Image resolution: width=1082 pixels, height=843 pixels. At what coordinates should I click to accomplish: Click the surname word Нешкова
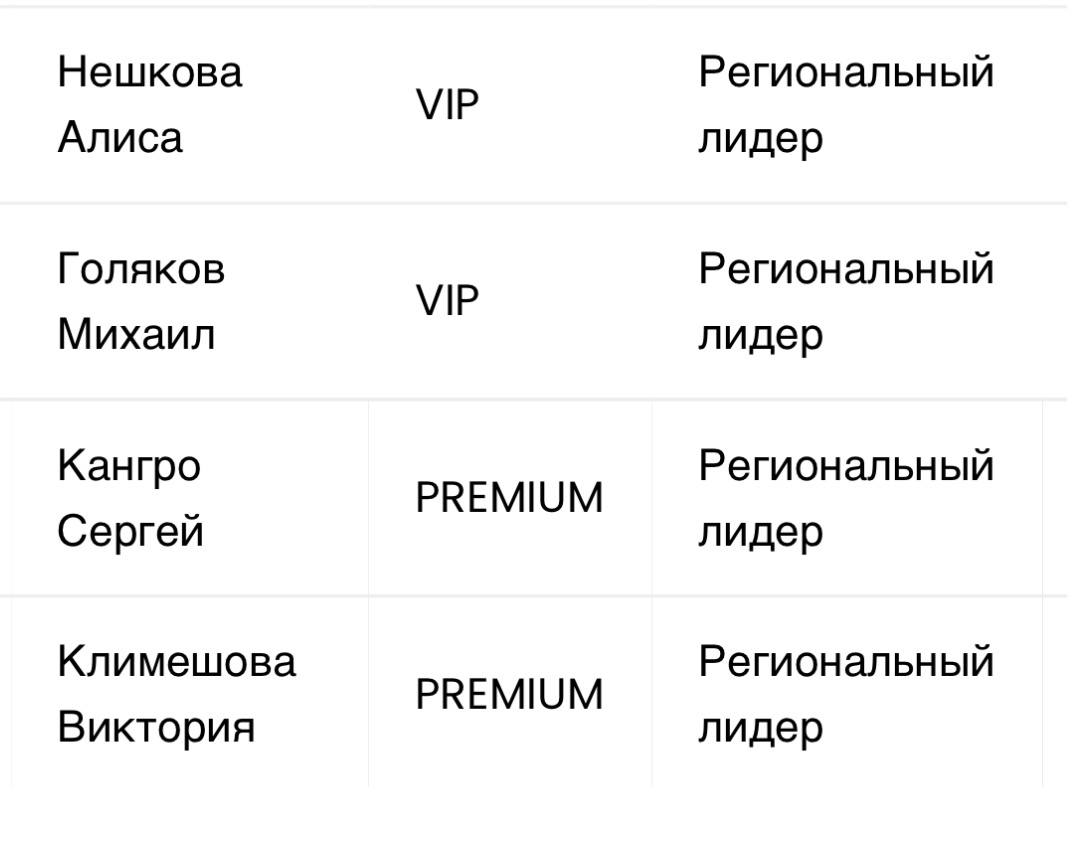click(150, 72)
